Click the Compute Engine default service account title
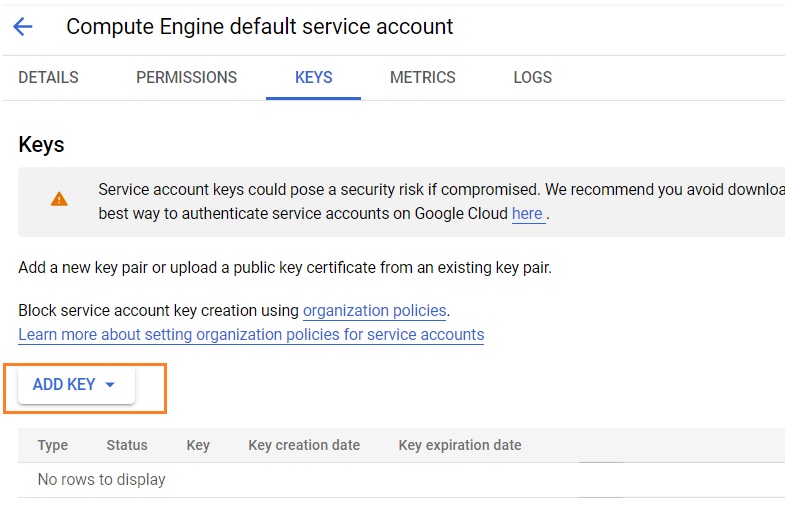The image size is (785, 508). [x=259, y=27]
